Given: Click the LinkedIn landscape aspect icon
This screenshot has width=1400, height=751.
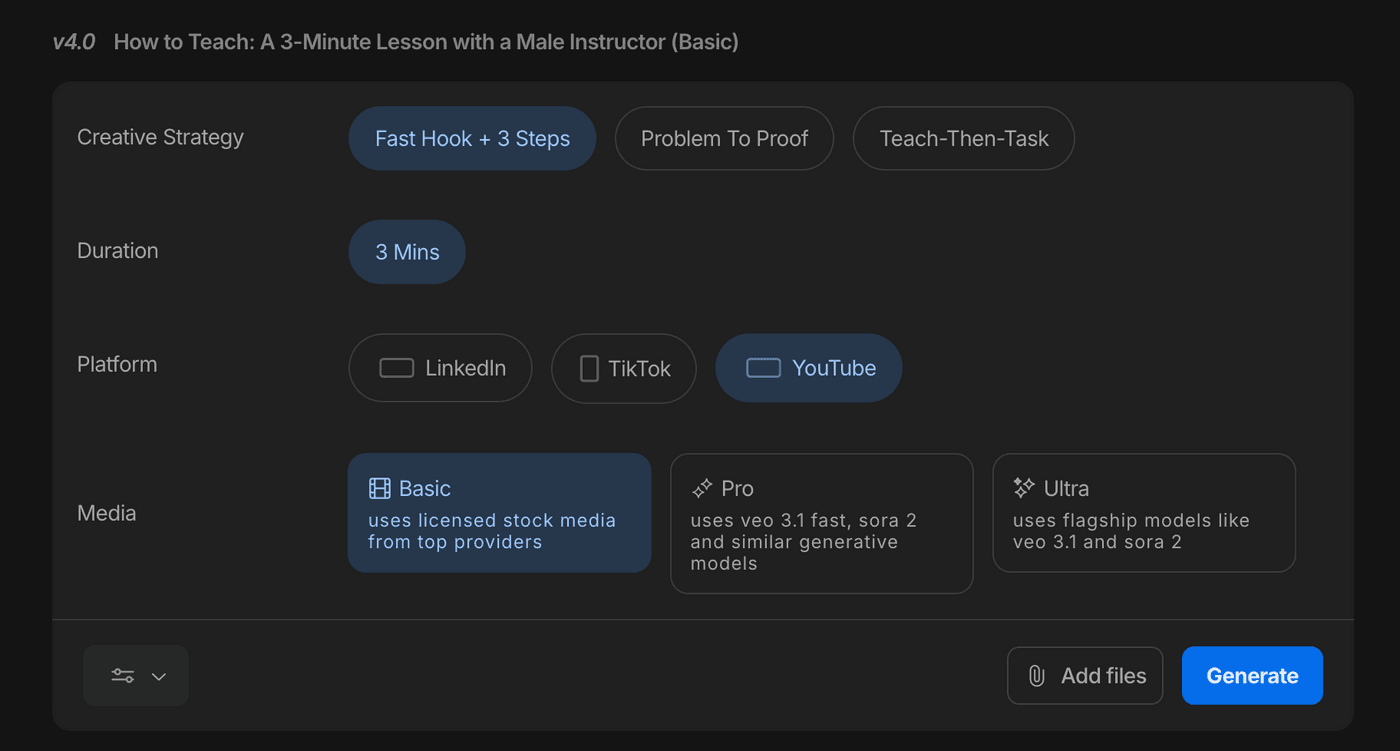Looking at the screenshot, I should pyautogui.click(x=397, y=368).
